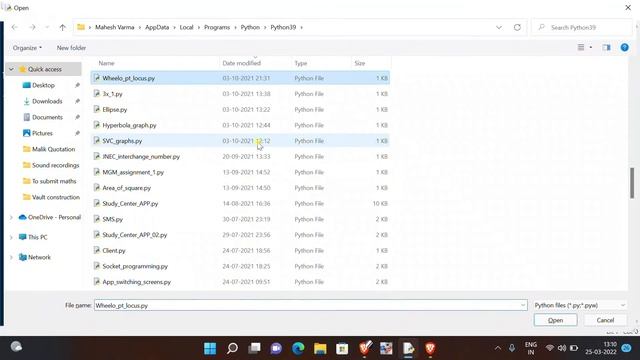Open the Malik Quotation folder

click(49, 149)
